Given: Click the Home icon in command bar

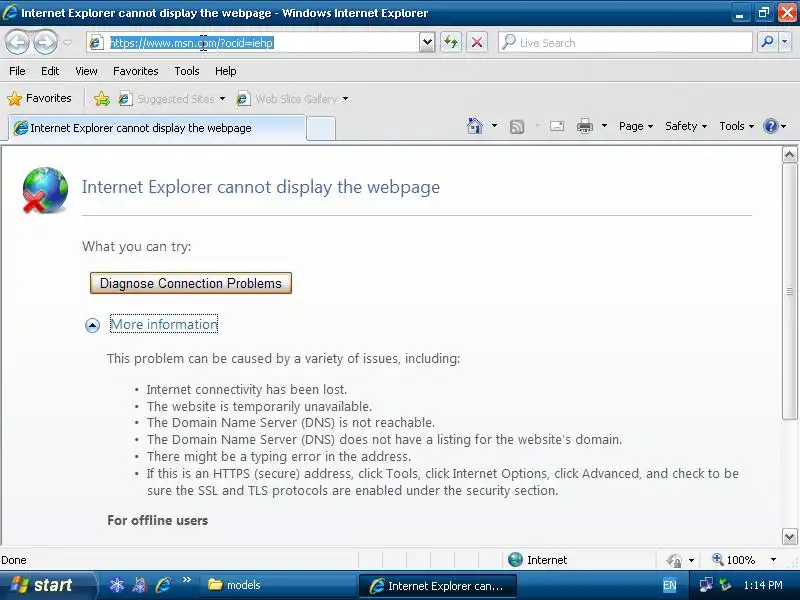Looking at the screenshot, I should (x=475, y=126).
